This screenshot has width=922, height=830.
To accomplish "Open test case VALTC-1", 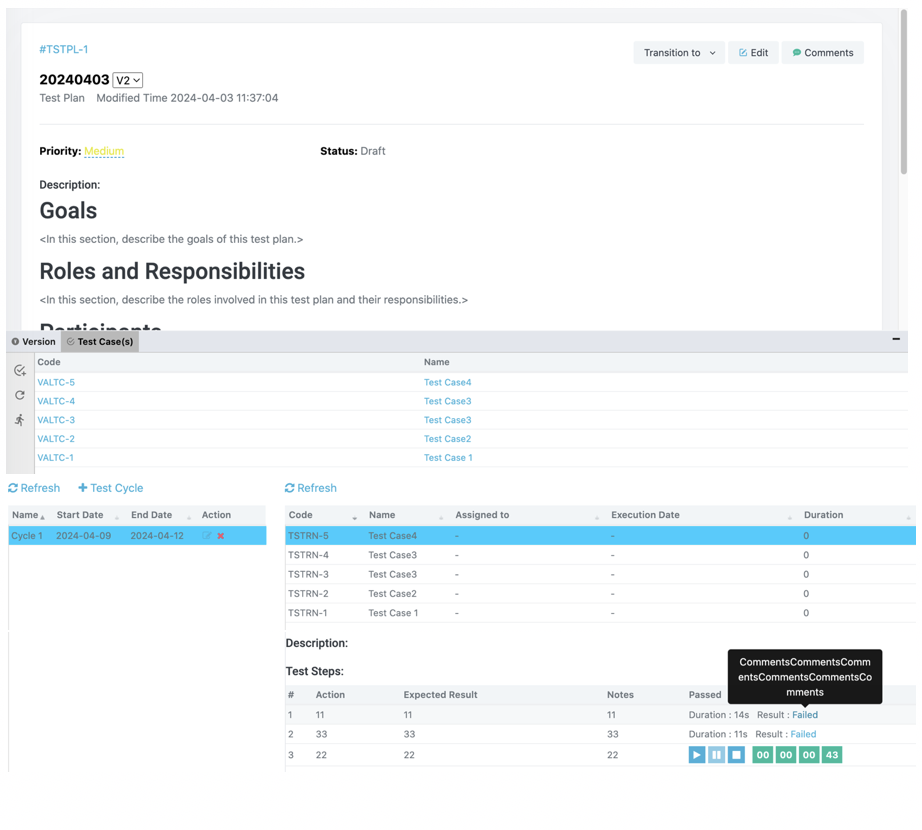I will coord(55,457).
